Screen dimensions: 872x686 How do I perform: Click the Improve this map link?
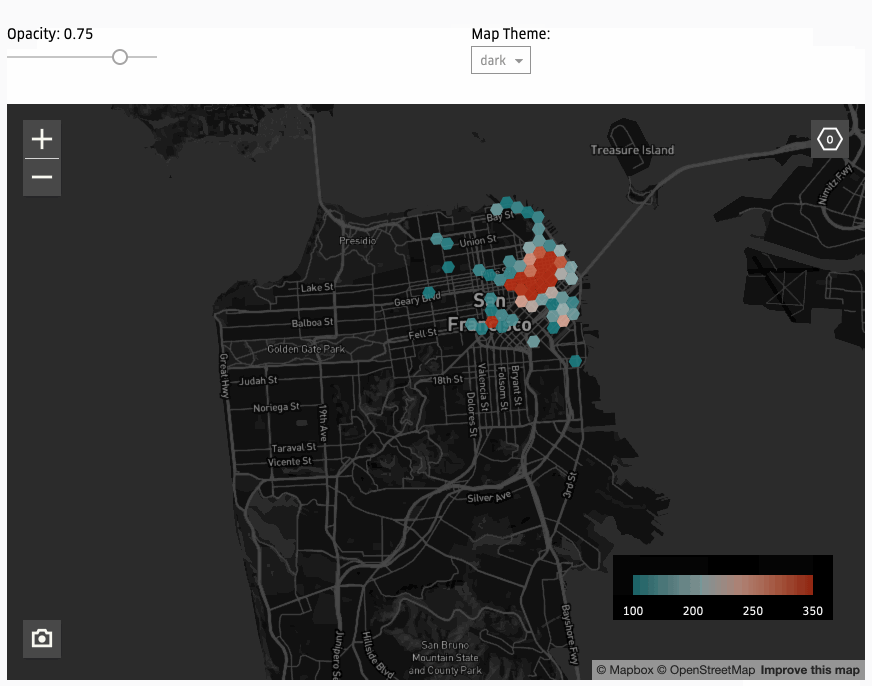(810, 670)
